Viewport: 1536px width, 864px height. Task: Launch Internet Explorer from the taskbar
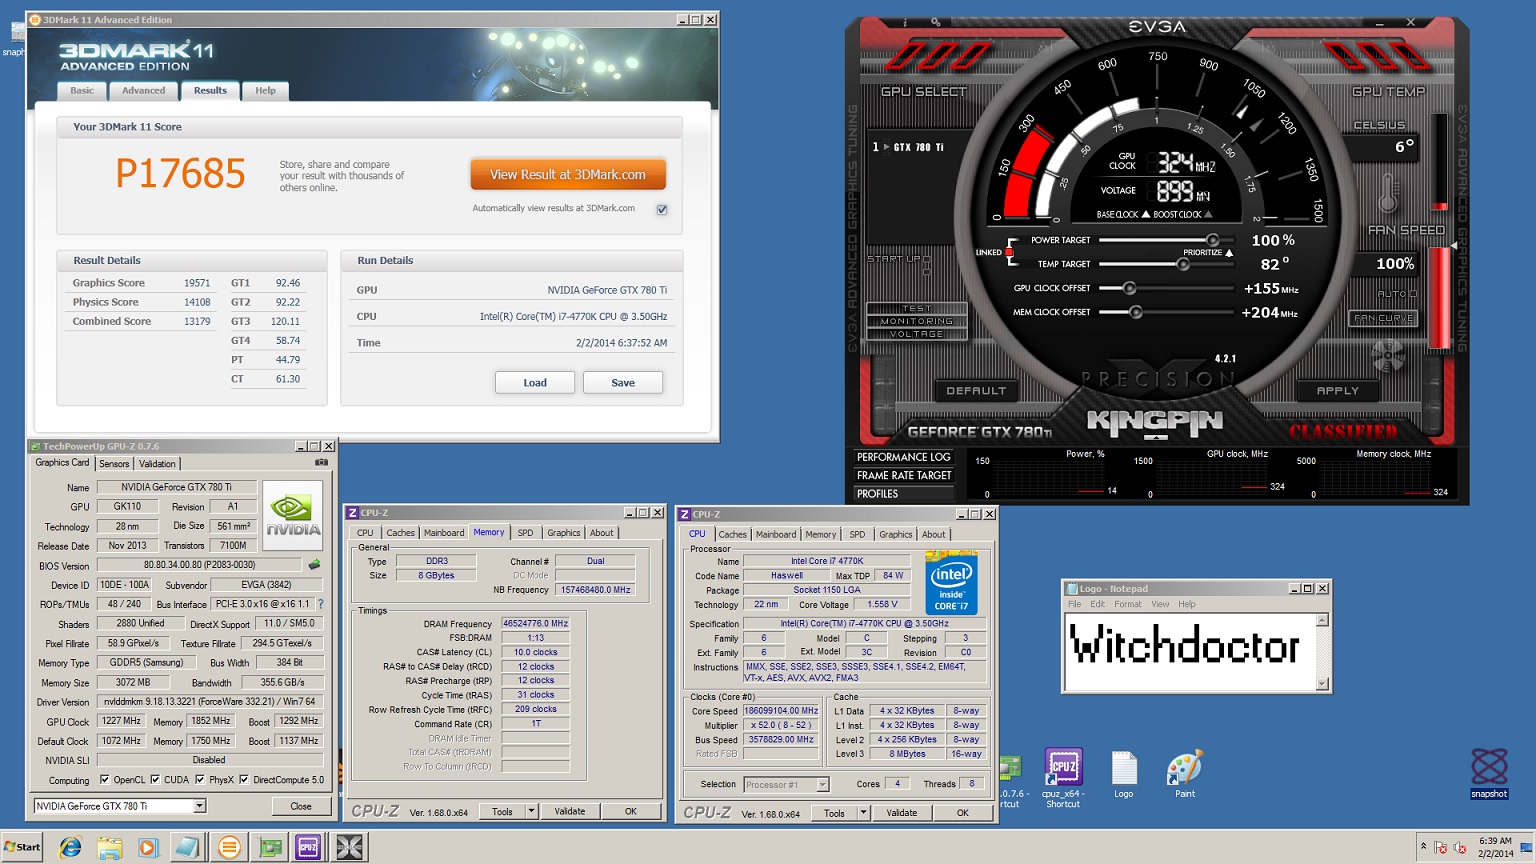tap(70, 848)
